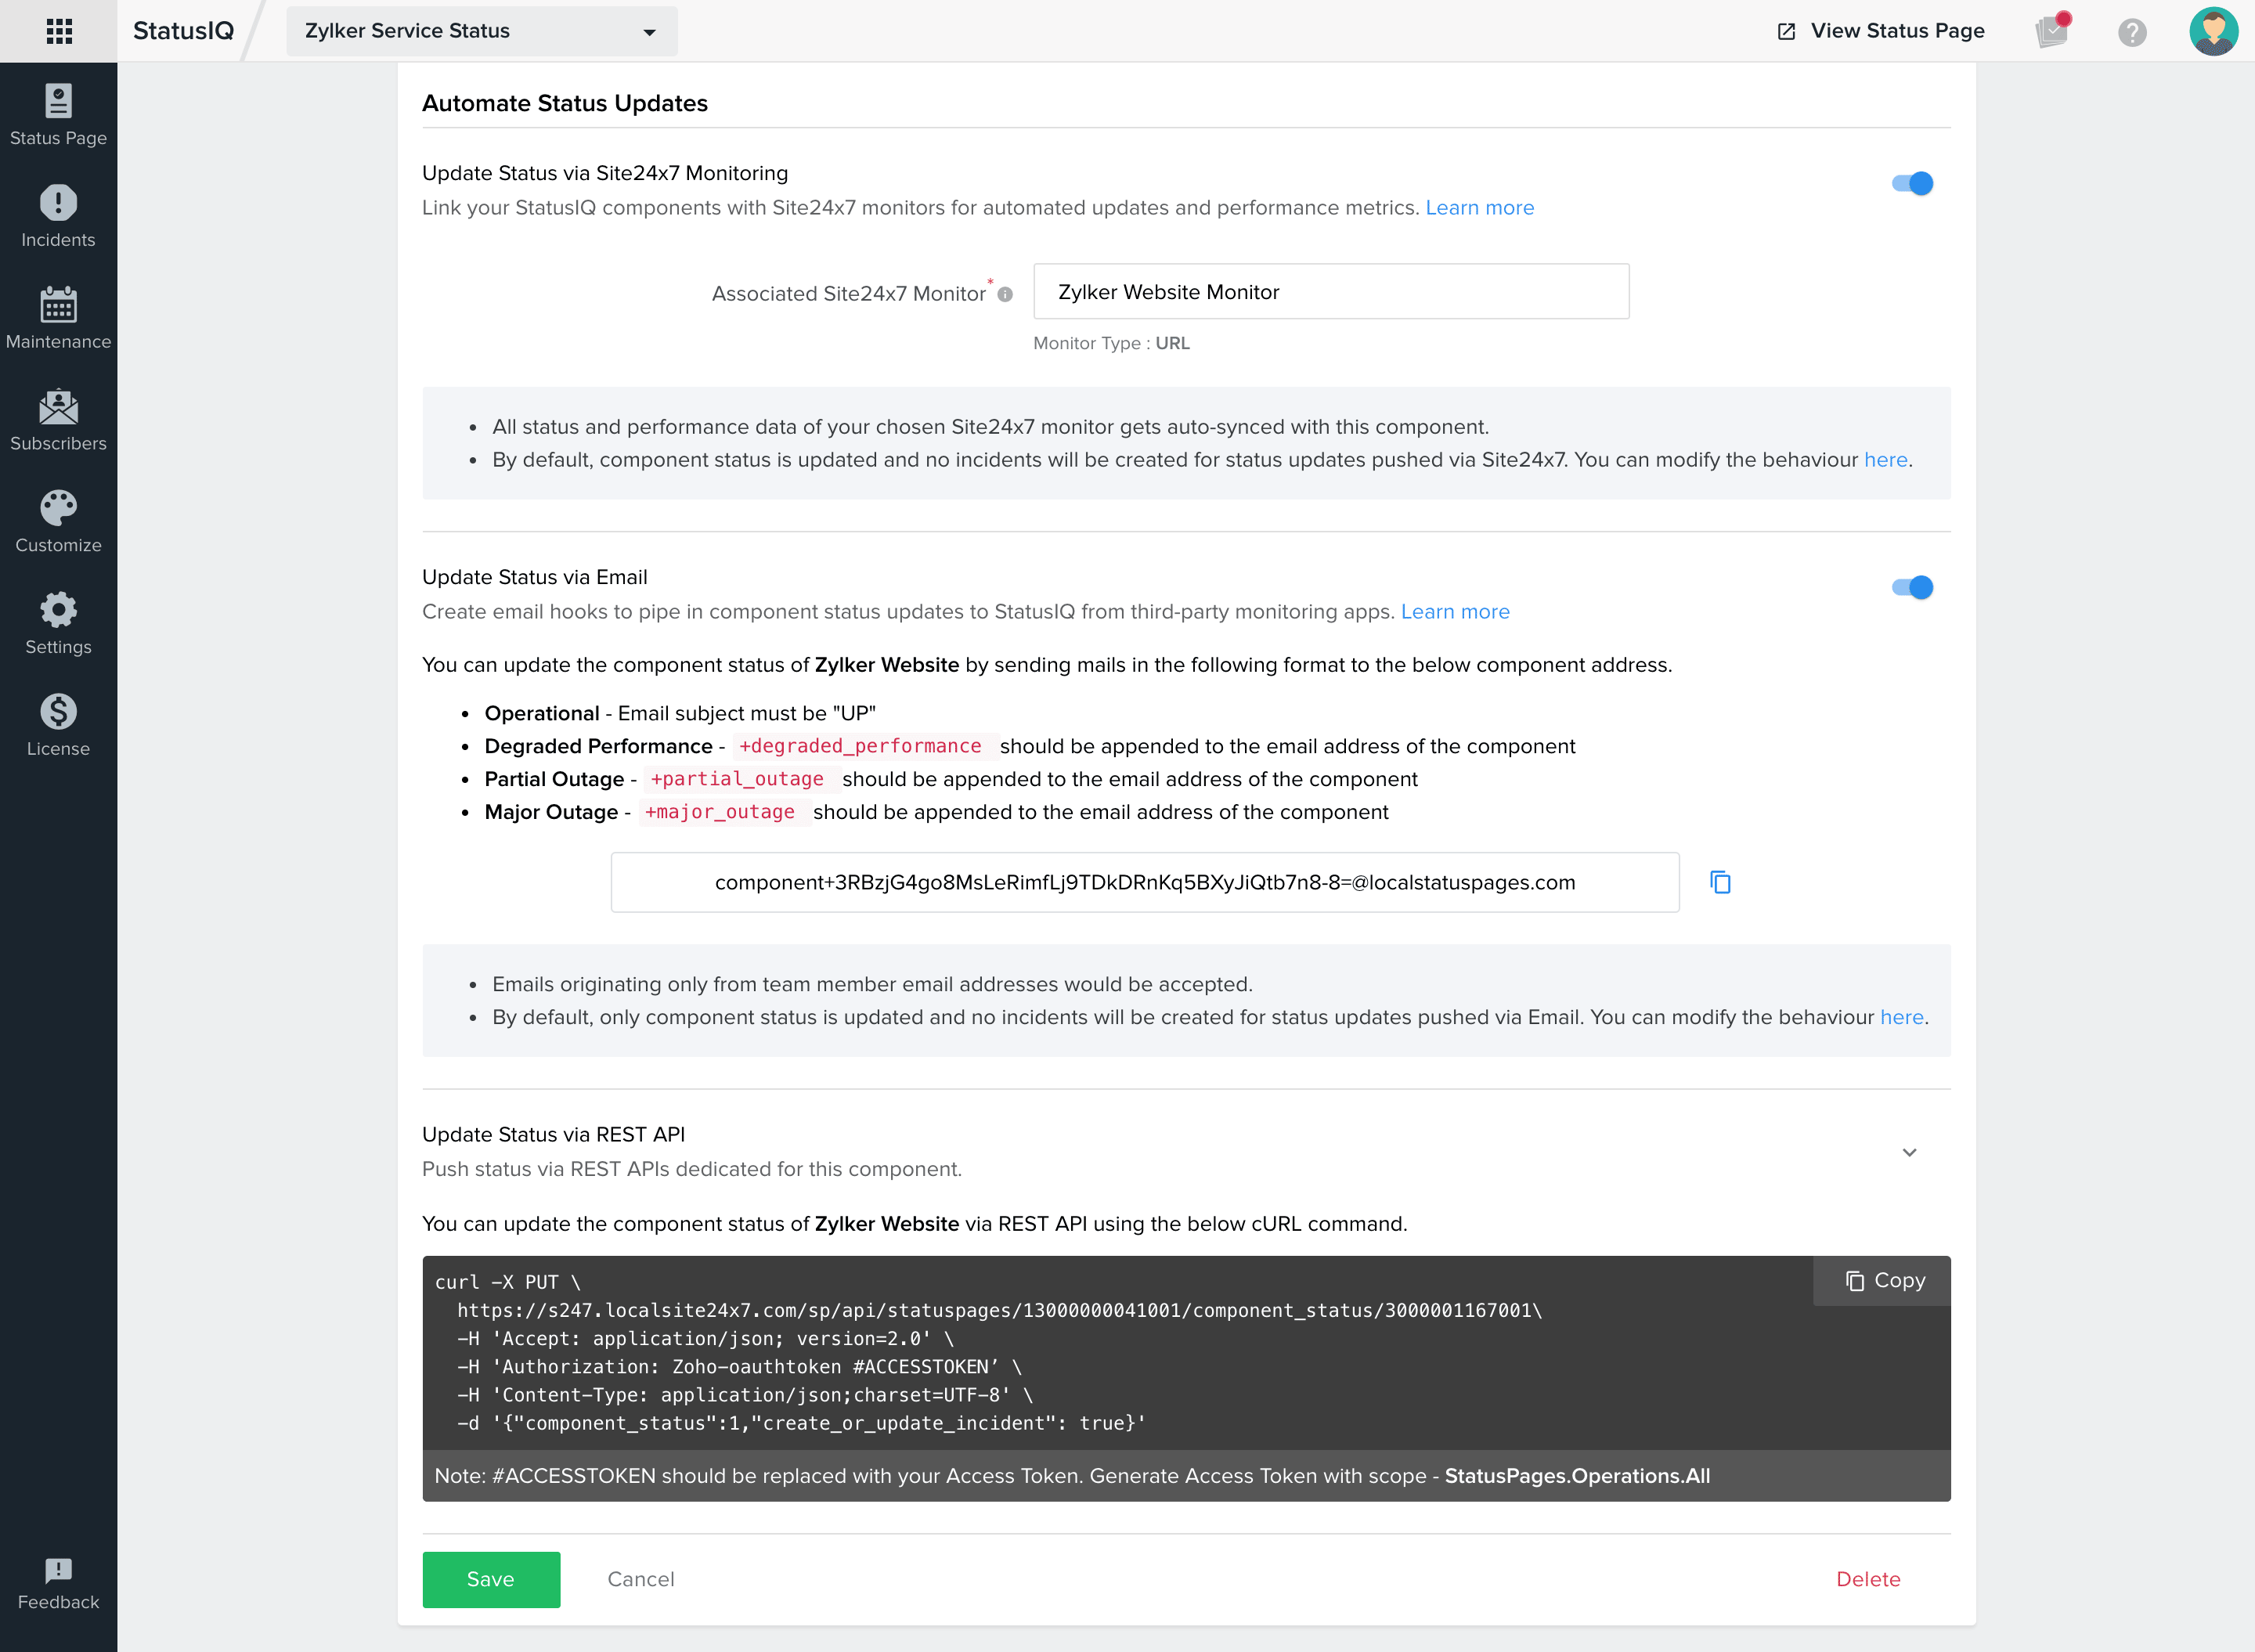2255x1652 pixels.
Task: Open the Maintenance section
Action: (x=58, y=318)
